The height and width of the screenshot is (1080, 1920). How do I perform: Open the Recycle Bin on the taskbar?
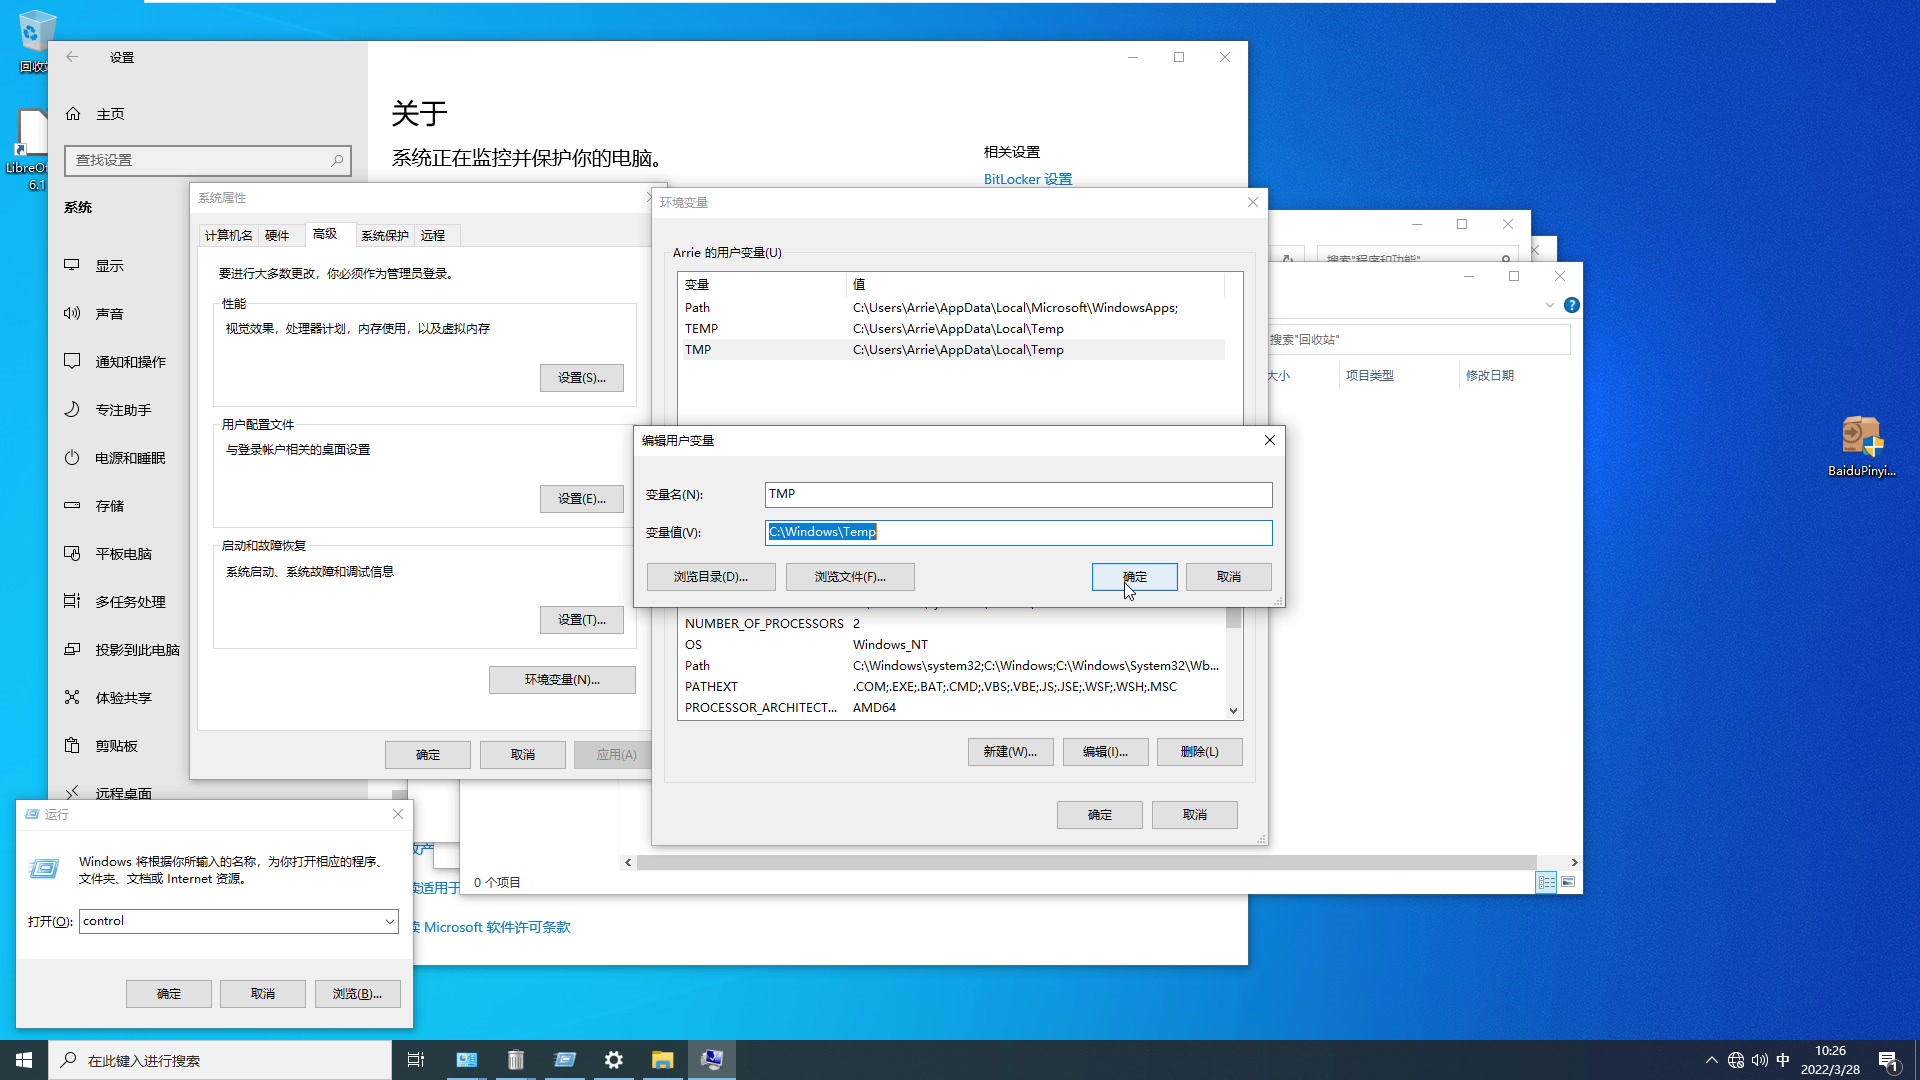(x=516, y=1060)
